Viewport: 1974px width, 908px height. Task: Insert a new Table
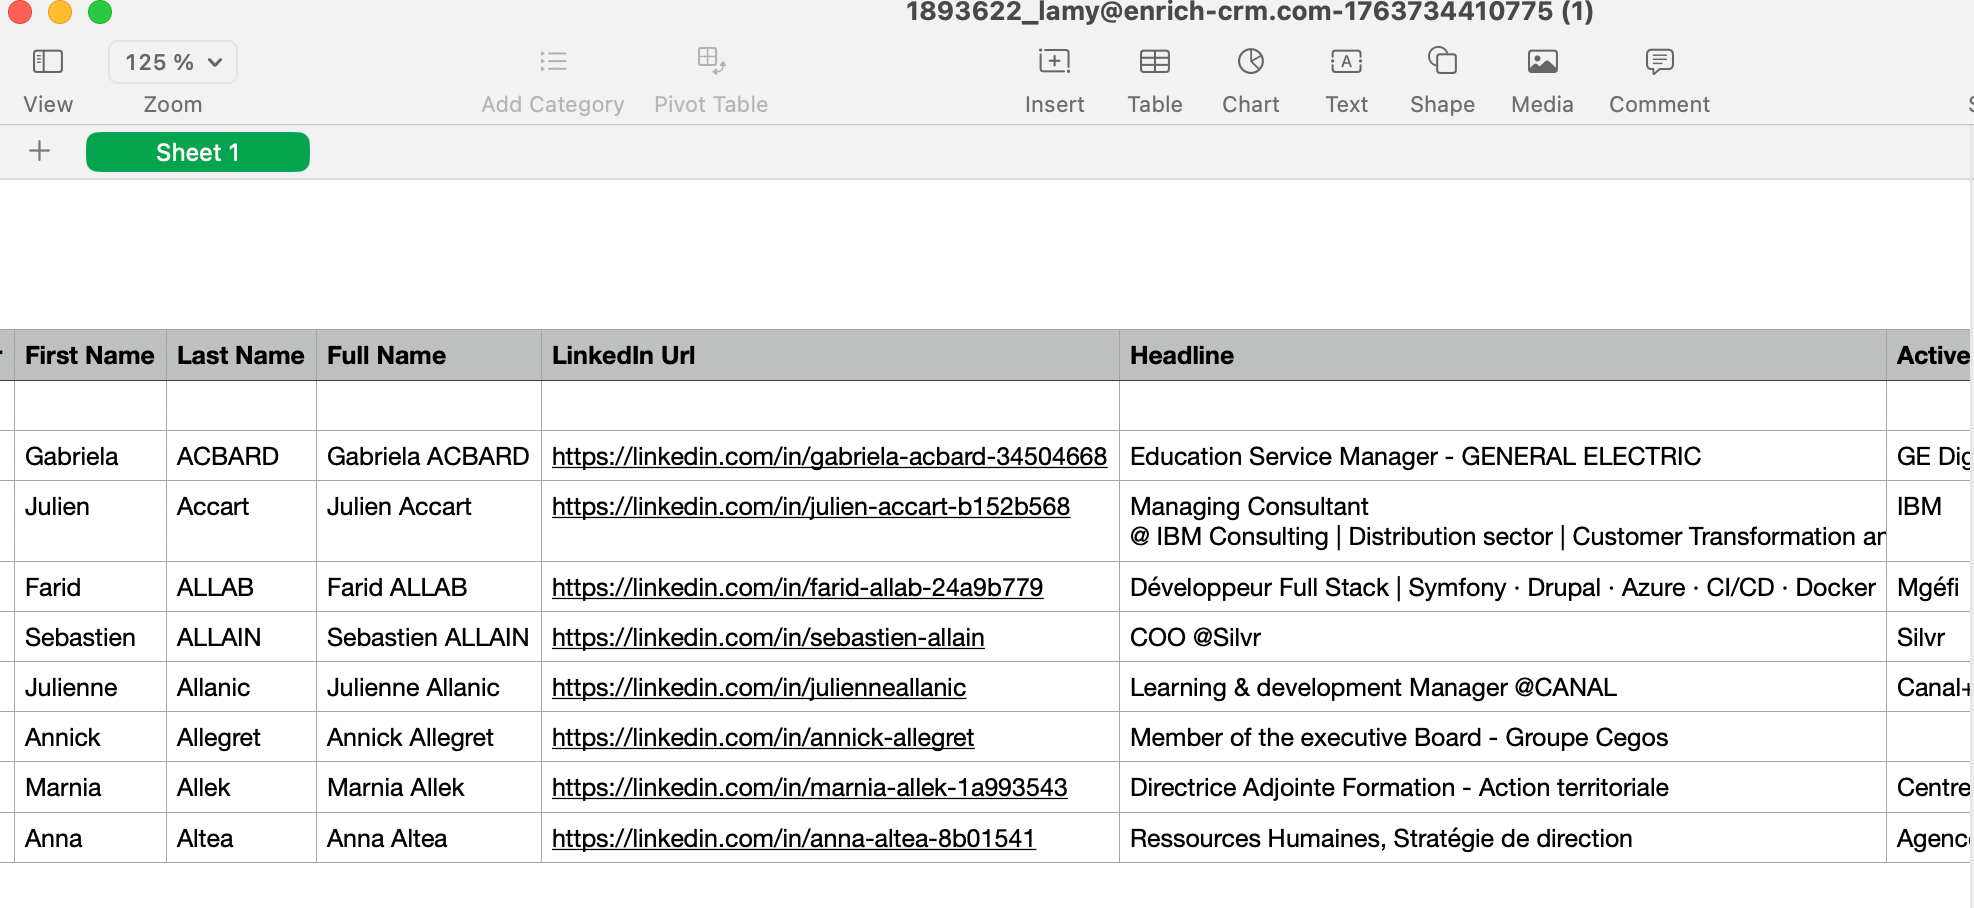pos(1155,61)
